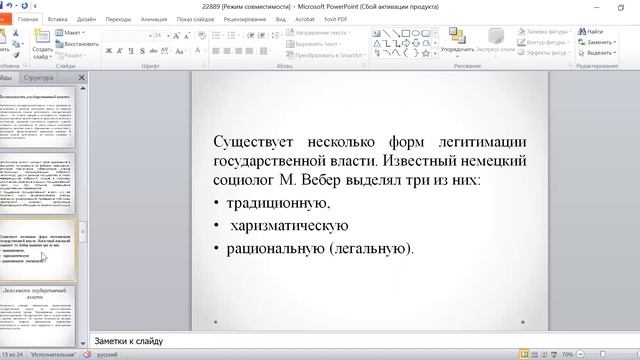Toggle italic К formatting

(x=120, y=51)
